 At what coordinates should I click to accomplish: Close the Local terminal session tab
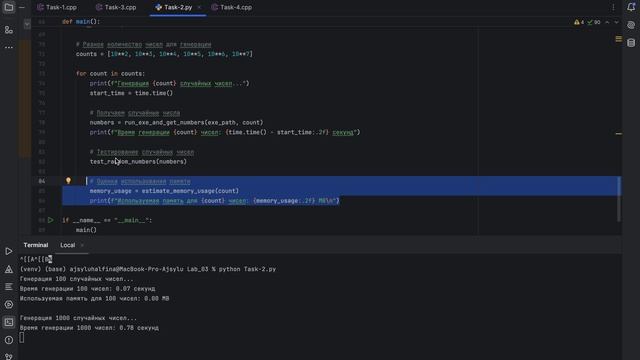(x=82, y=245)
